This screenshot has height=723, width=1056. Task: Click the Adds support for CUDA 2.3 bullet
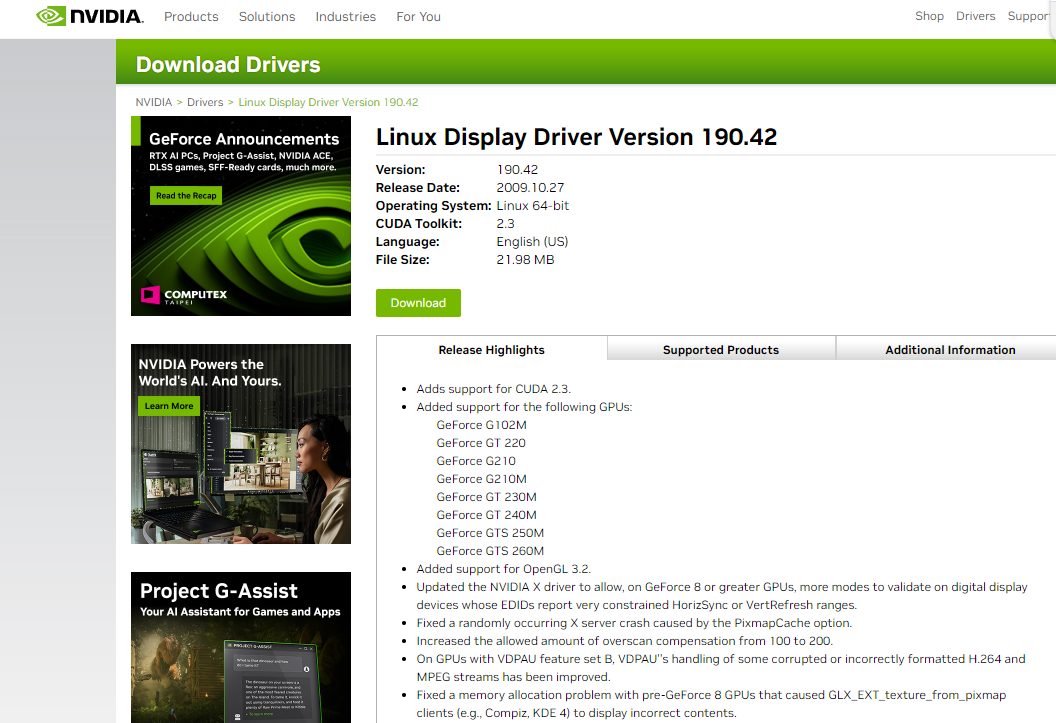(x=493, y=389)
